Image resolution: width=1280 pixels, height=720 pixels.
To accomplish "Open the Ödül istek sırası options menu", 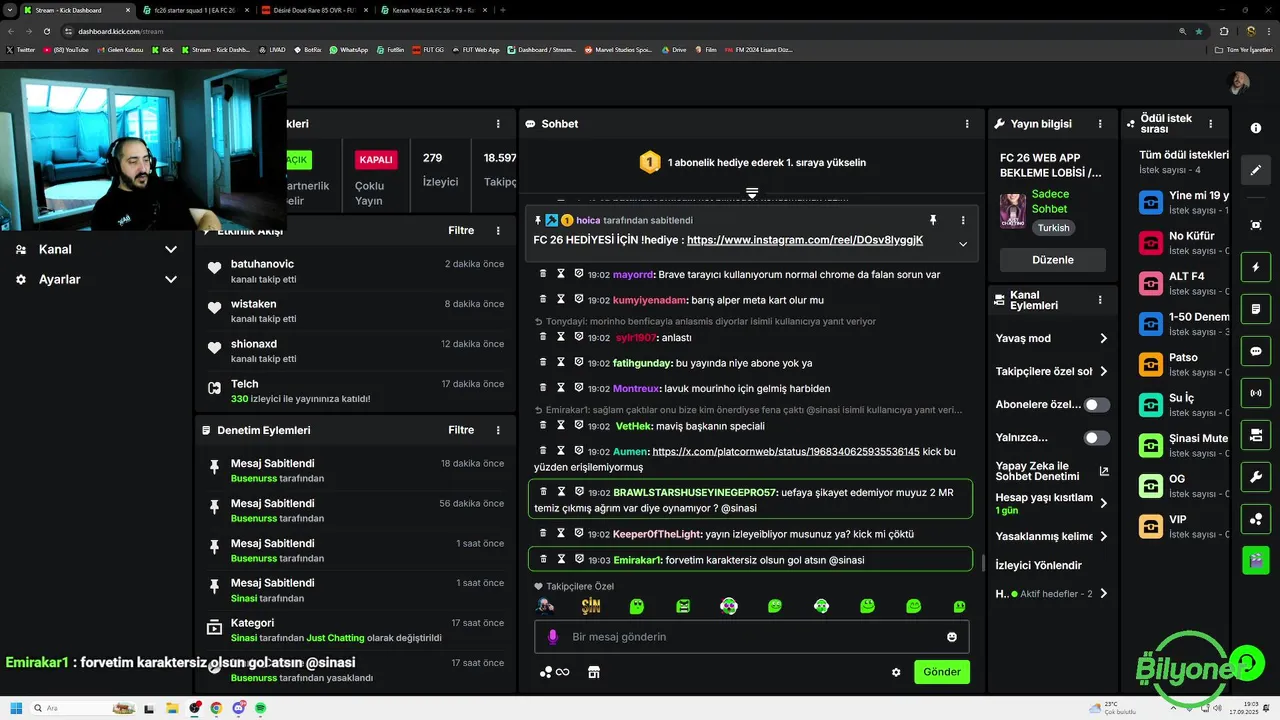I will pos(1210,124).
